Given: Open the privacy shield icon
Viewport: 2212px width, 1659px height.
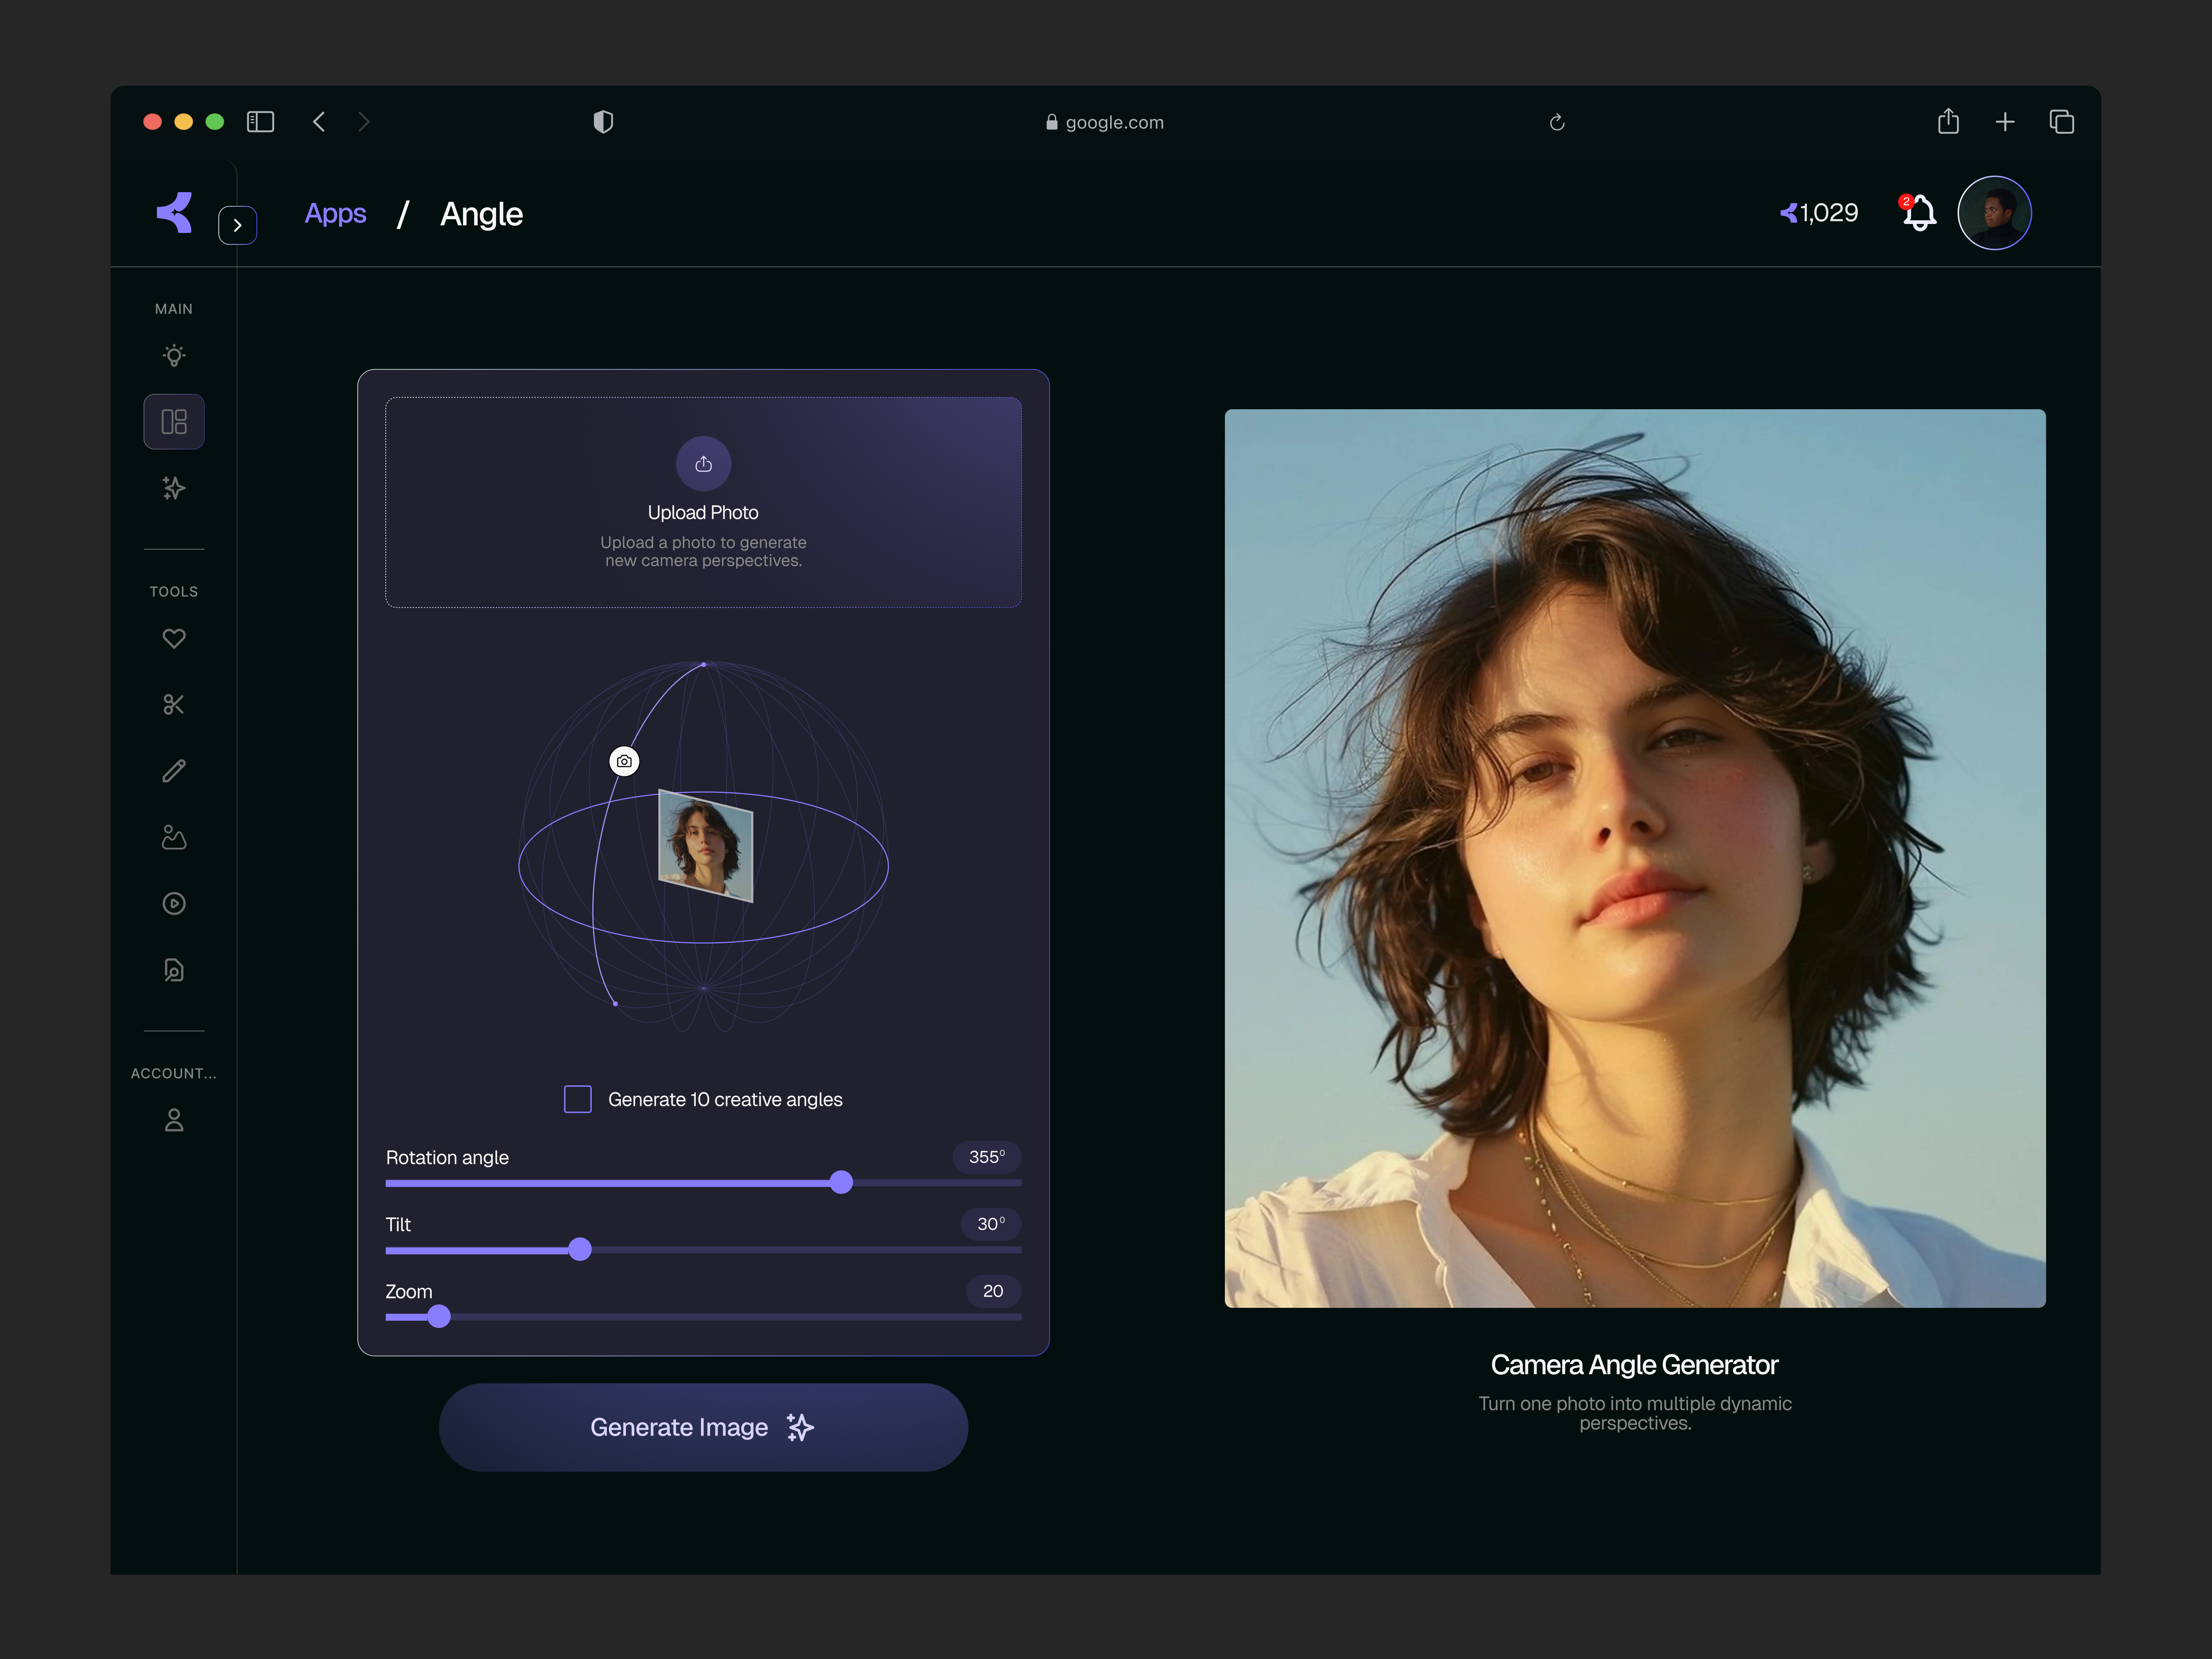Looking at the screenshot, I should (x=603, y=122).
